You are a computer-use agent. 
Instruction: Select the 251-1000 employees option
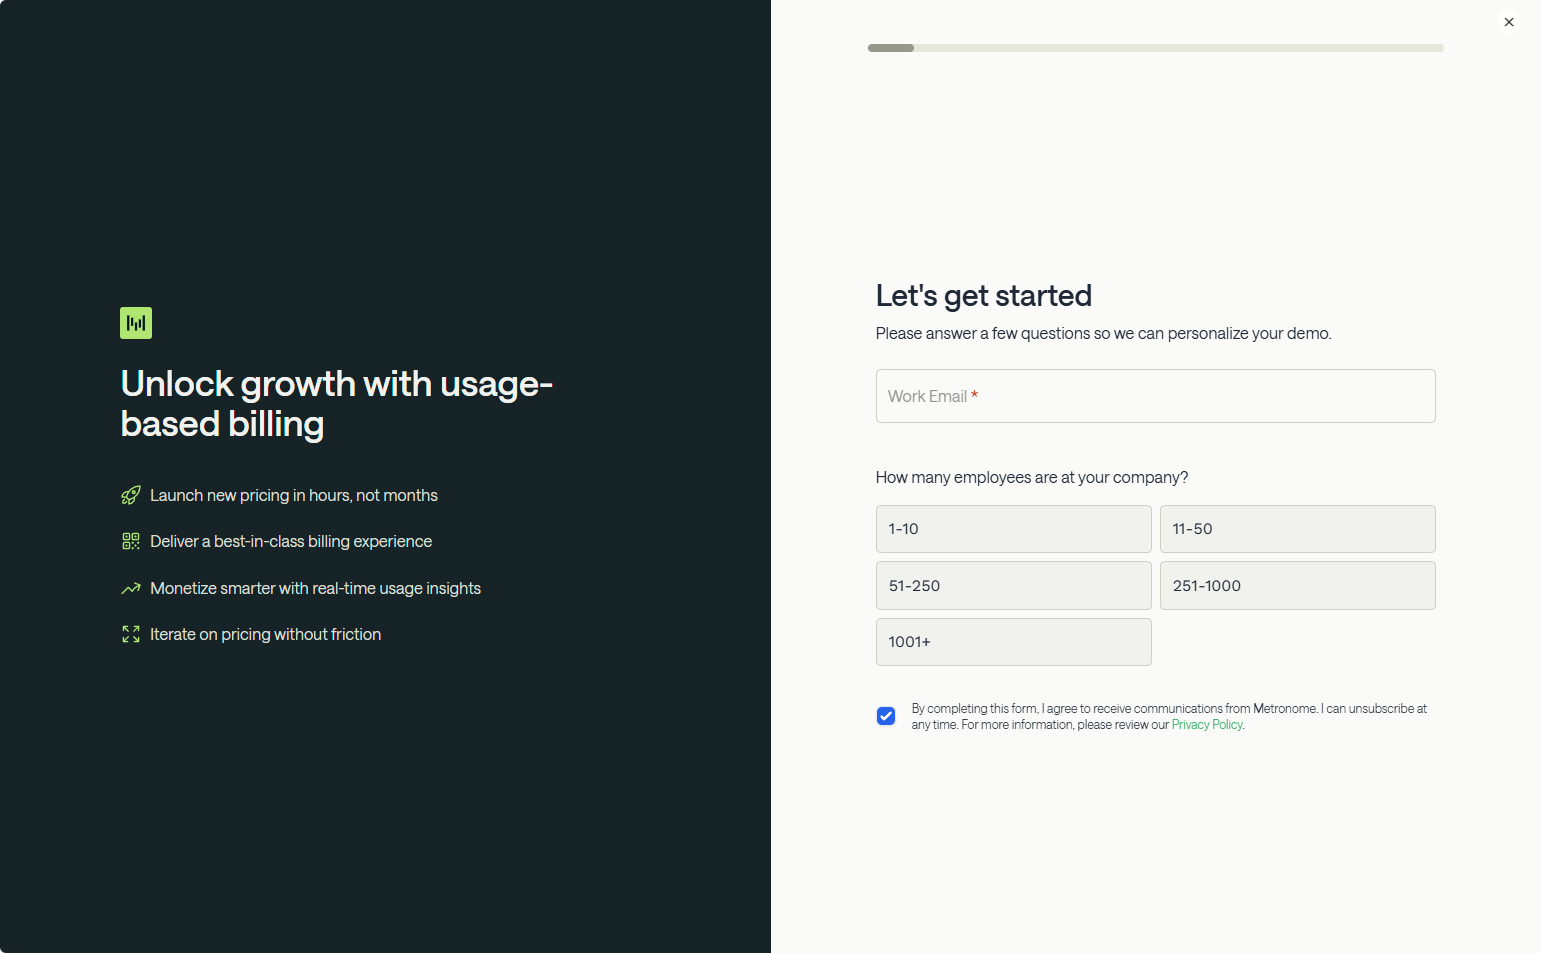click(x=1297, y=586)
